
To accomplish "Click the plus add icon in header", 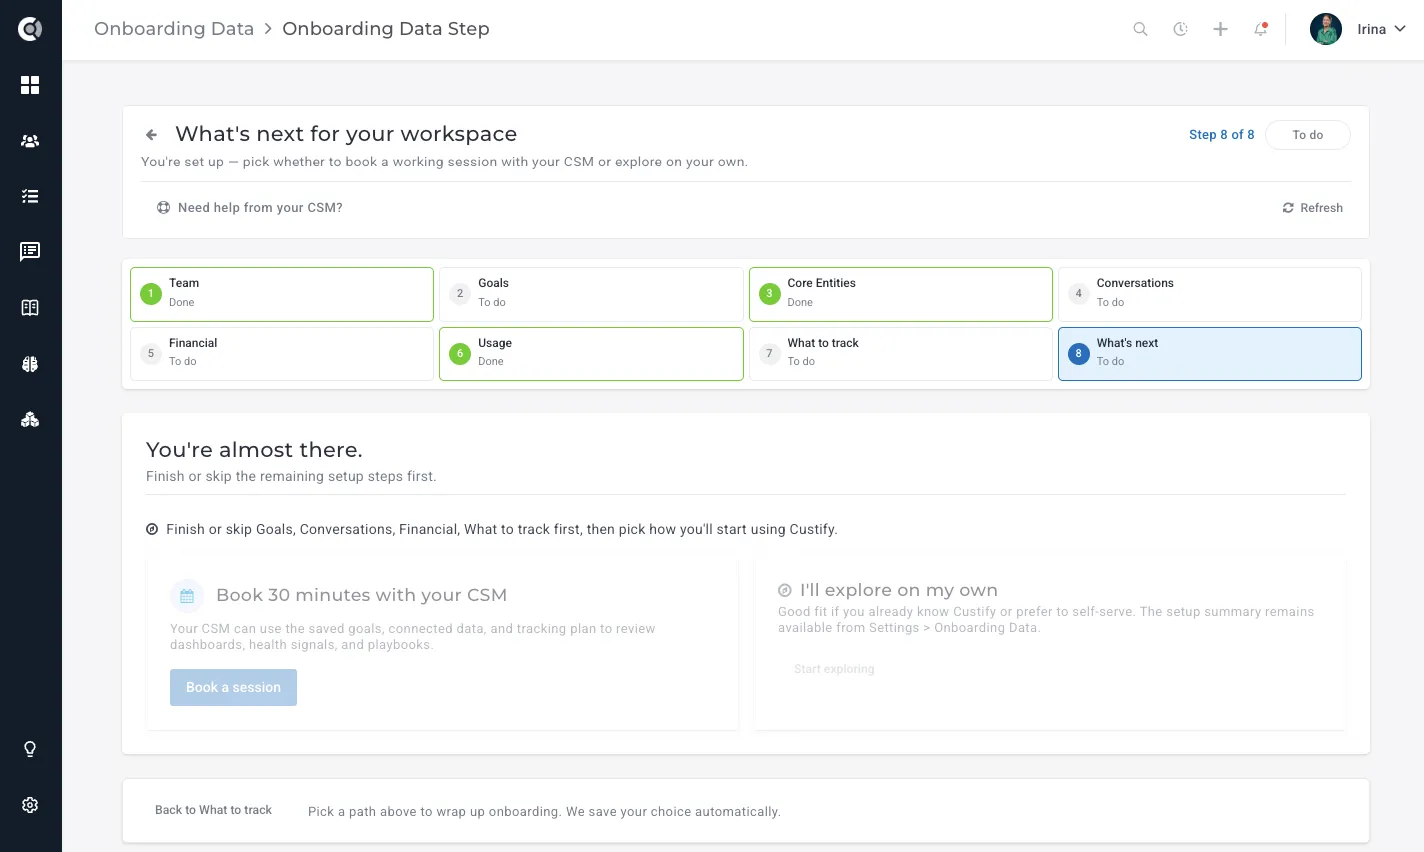I will click(1220, 29).
